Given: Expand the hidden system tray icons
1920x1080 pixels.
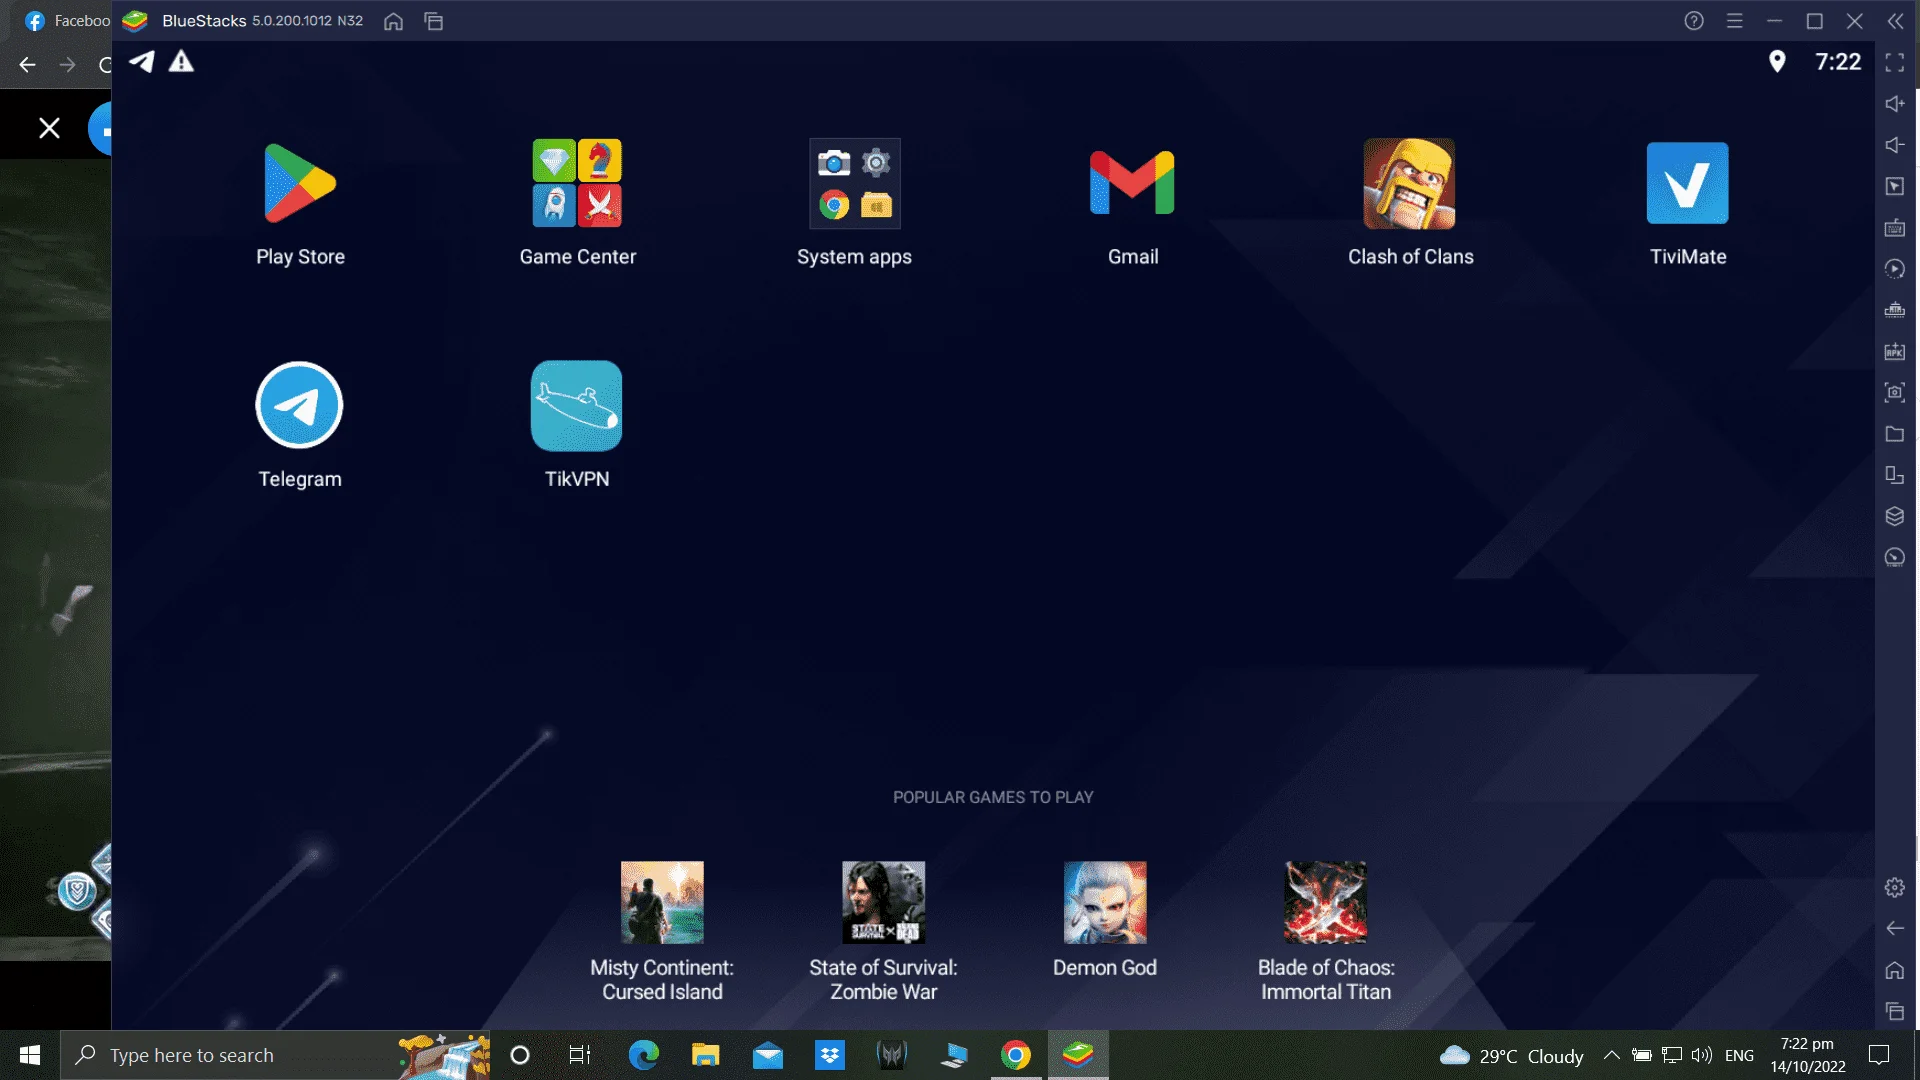Looking at the screenshot, I should [x=1612, y=1055].
